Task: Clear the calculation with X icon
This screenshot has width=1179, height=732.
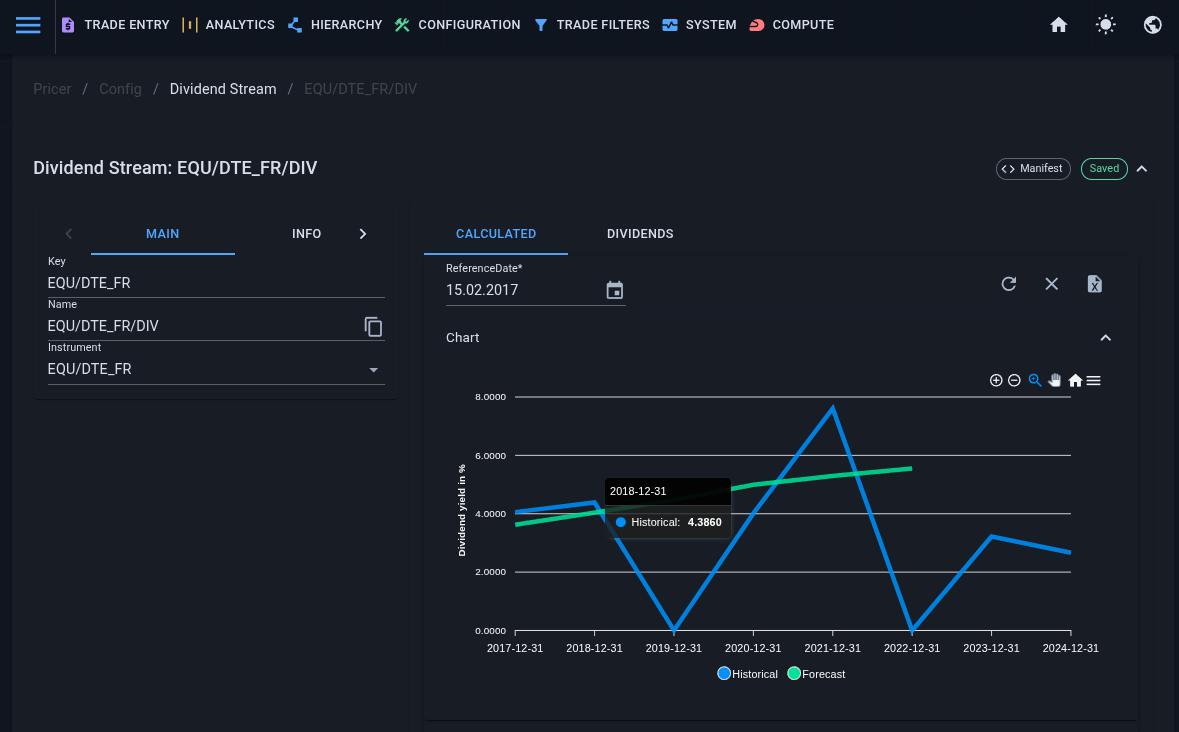Action: [x=1052, y=283]
